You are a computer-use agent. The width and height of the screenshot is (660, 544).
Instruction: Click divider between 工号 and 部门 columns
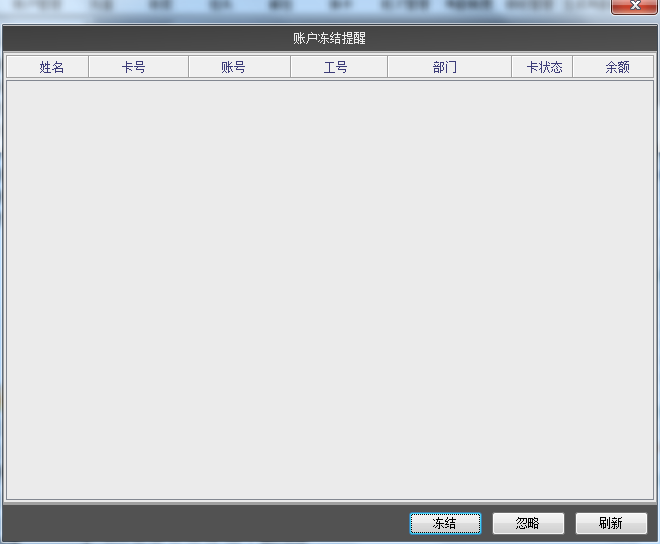coord(387,67)
